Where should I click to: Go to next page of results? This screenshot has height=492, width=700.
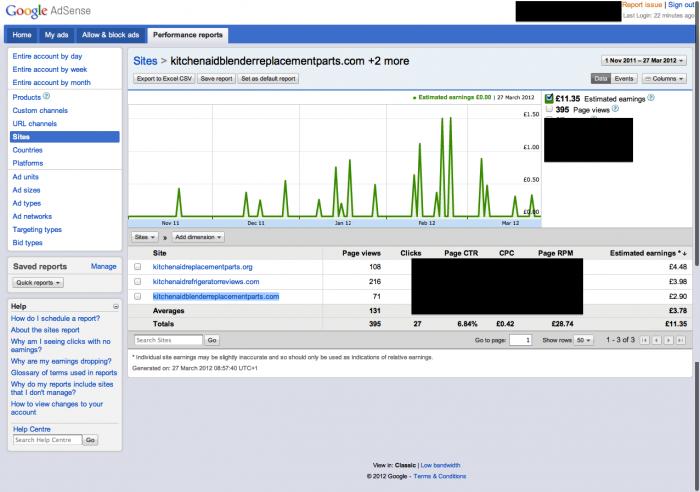(x=668, y=340)
